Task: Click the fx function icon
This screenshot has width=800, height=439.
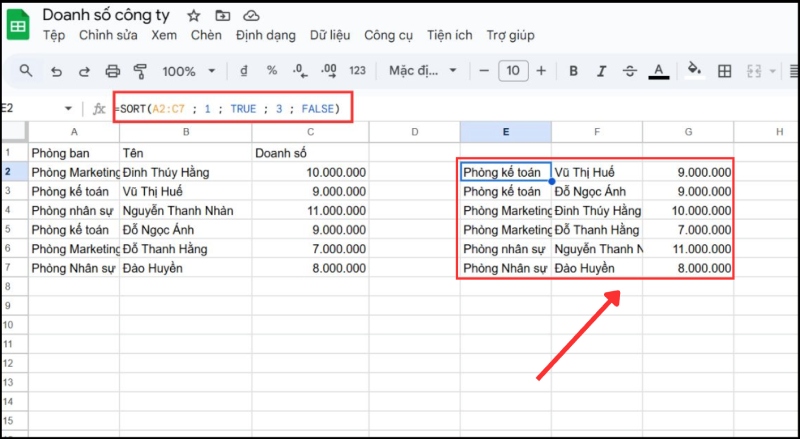Action: (x=99, y=109)
